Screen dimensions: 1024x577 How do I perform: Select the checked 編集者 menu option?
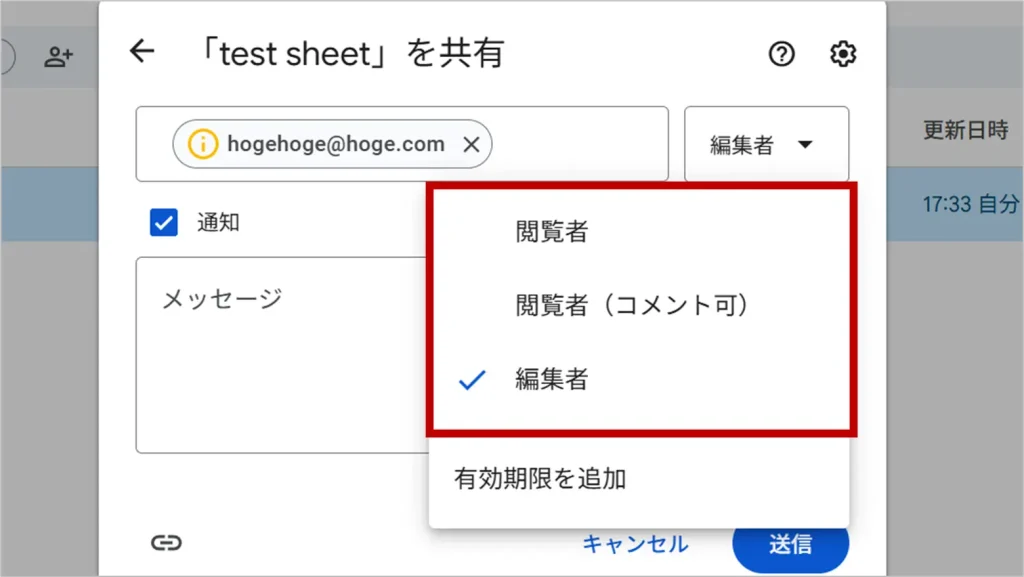552,379
